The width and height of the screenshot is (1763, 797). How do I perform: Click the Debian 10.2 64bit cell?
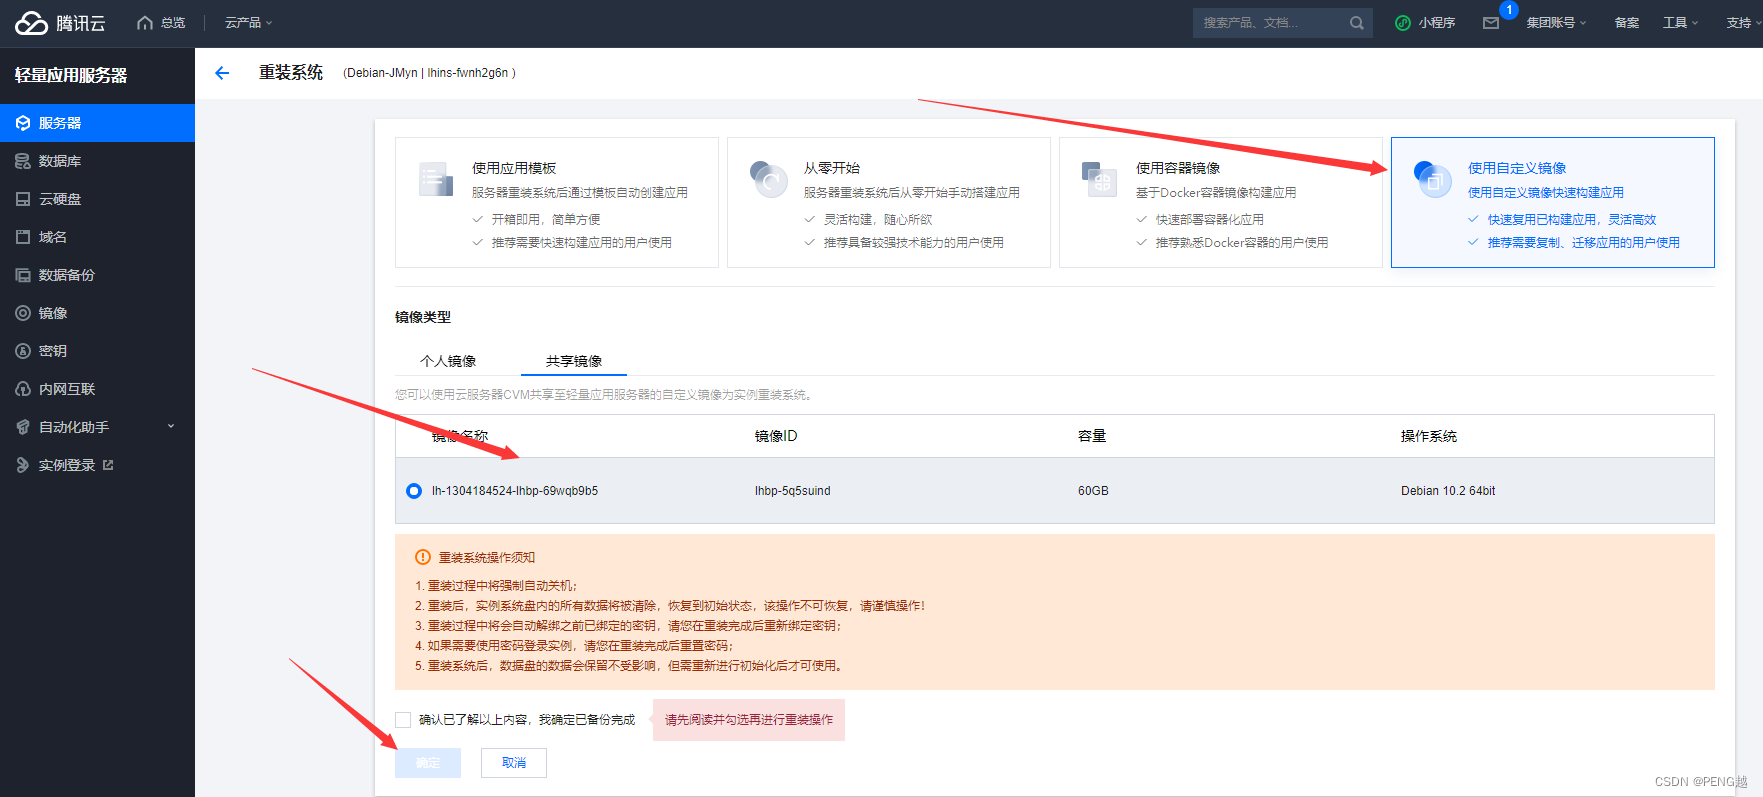click(1448, 491)
